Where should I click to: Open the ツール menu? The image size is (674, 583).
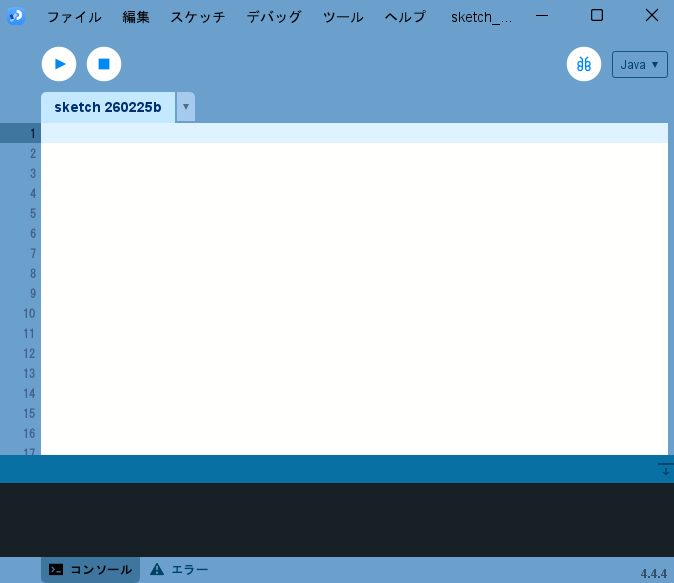pos(343,17)
